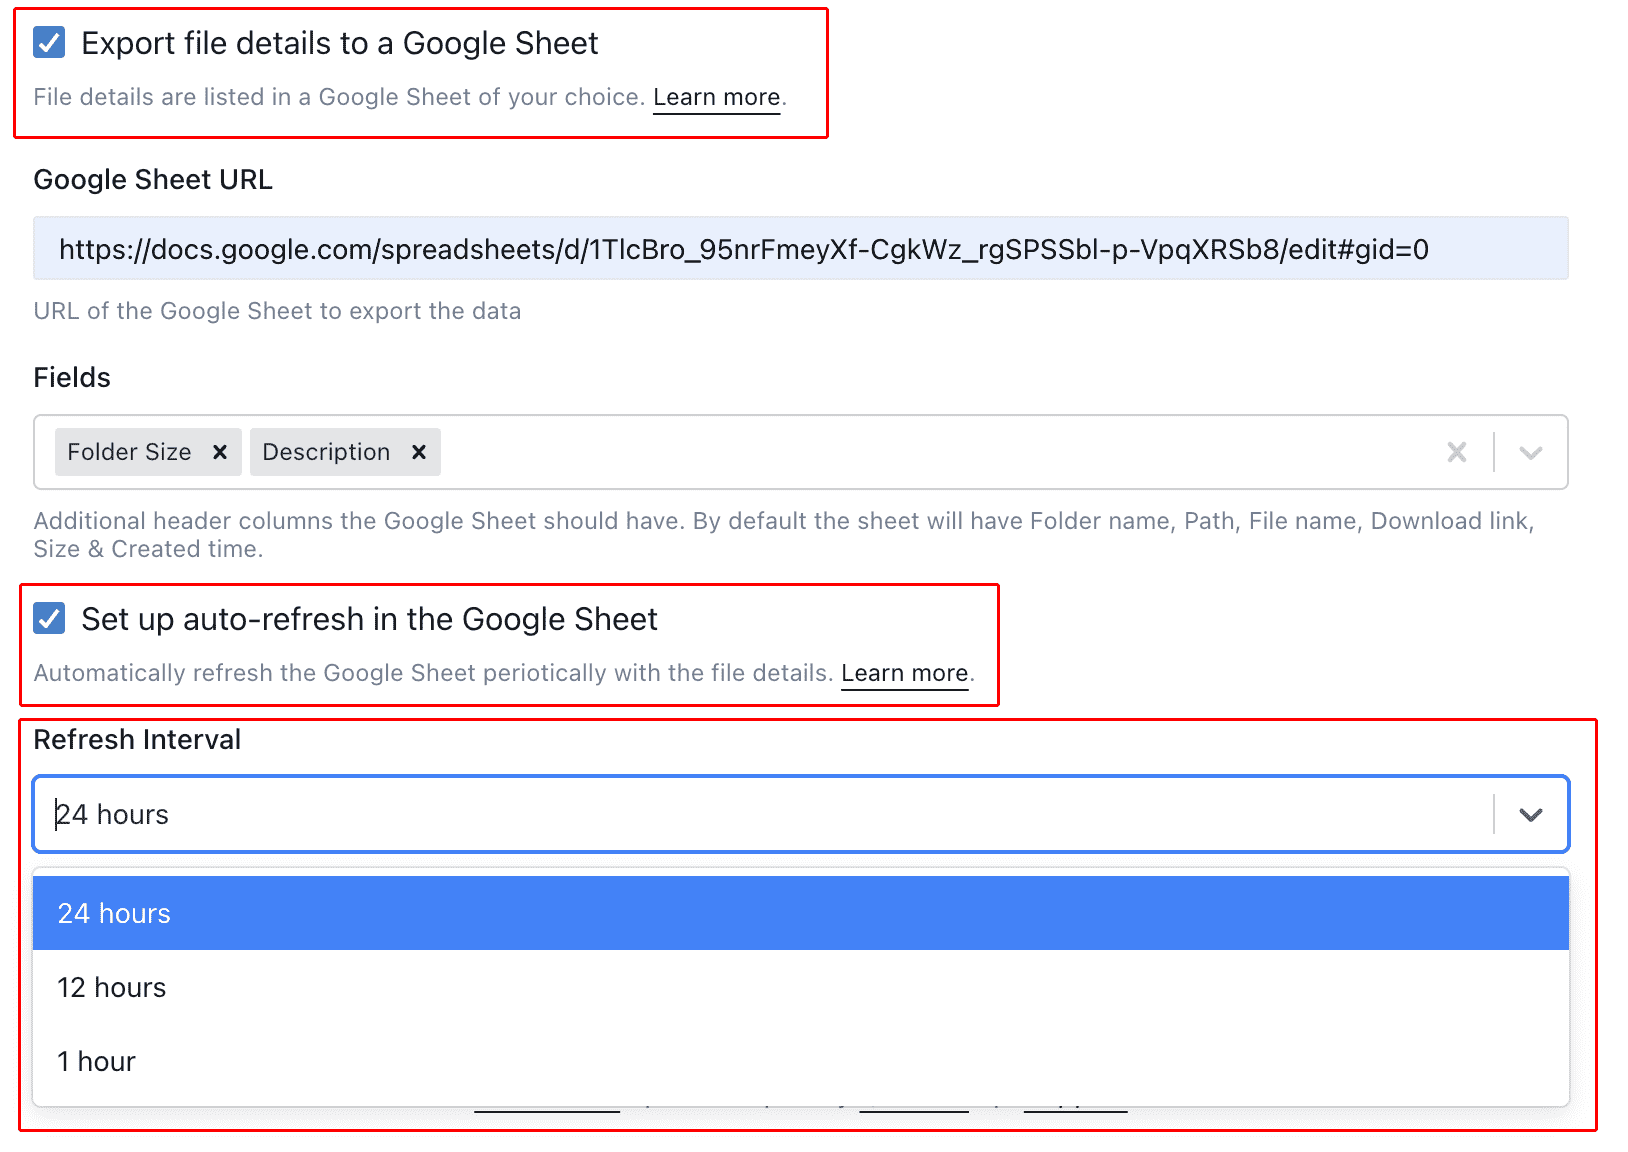Image resolution: width=1628 pixels, height=1152 pixels.
Task: Clear all selected Fields
Action: (x=1457, y=452)
